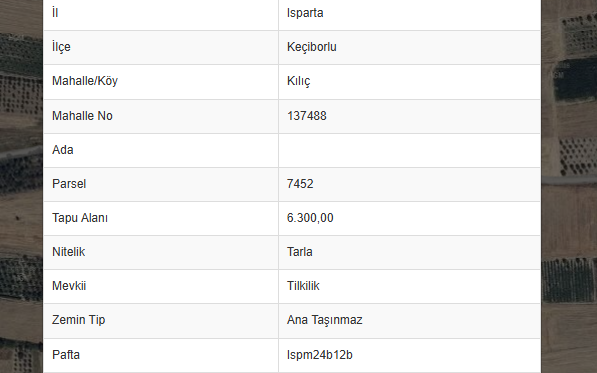Select the Zemin Tip value Ana Taşınmaz
This screenshot has width=597, height=373.
coord(324,320)
